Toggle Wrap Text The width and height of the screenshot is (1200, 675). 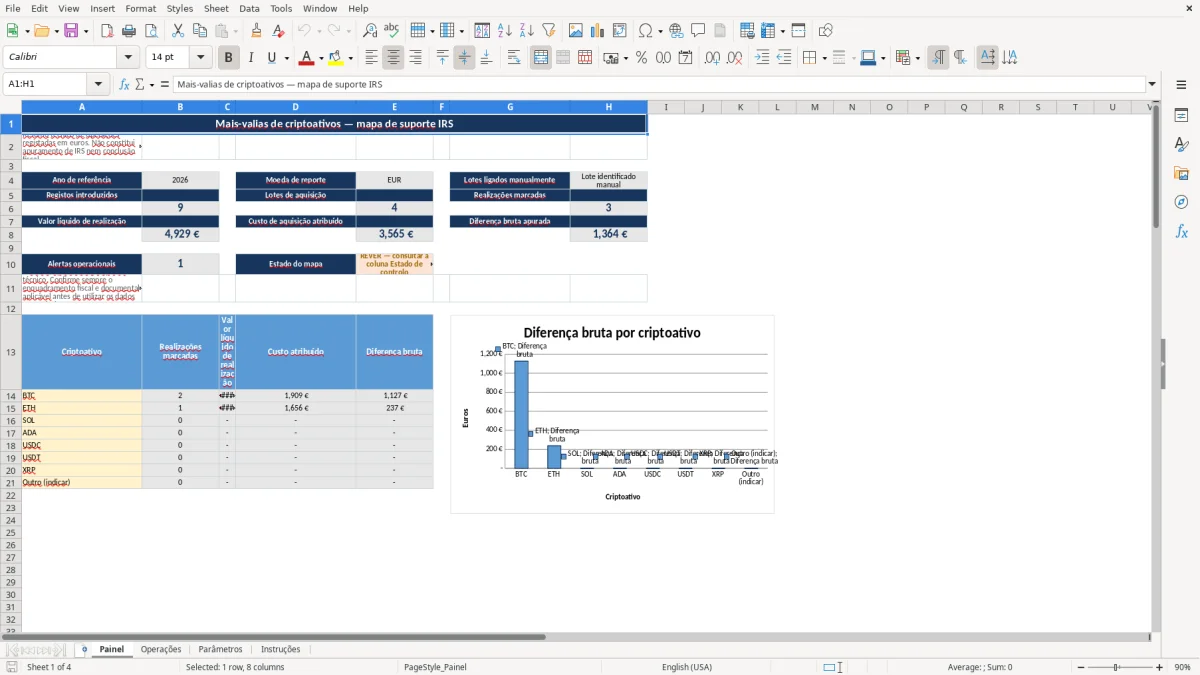[x=514, y=58]
